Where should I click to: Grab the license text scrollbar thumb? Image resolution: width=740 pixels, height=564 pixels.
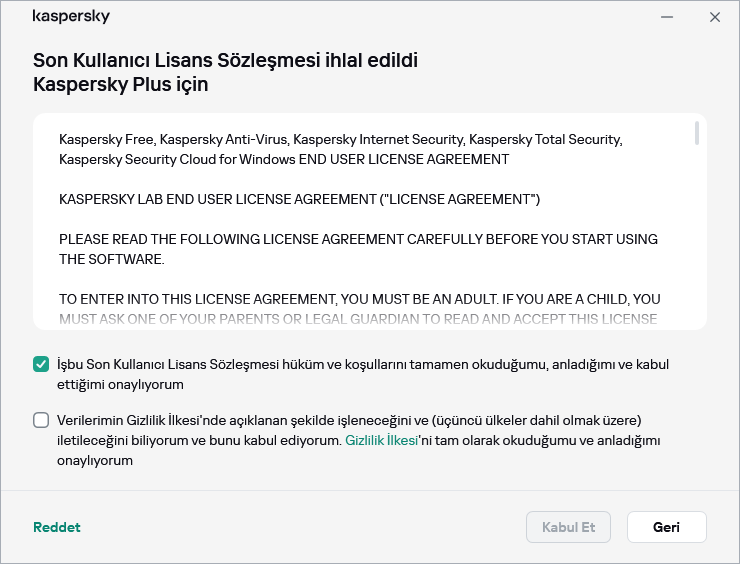697,134
